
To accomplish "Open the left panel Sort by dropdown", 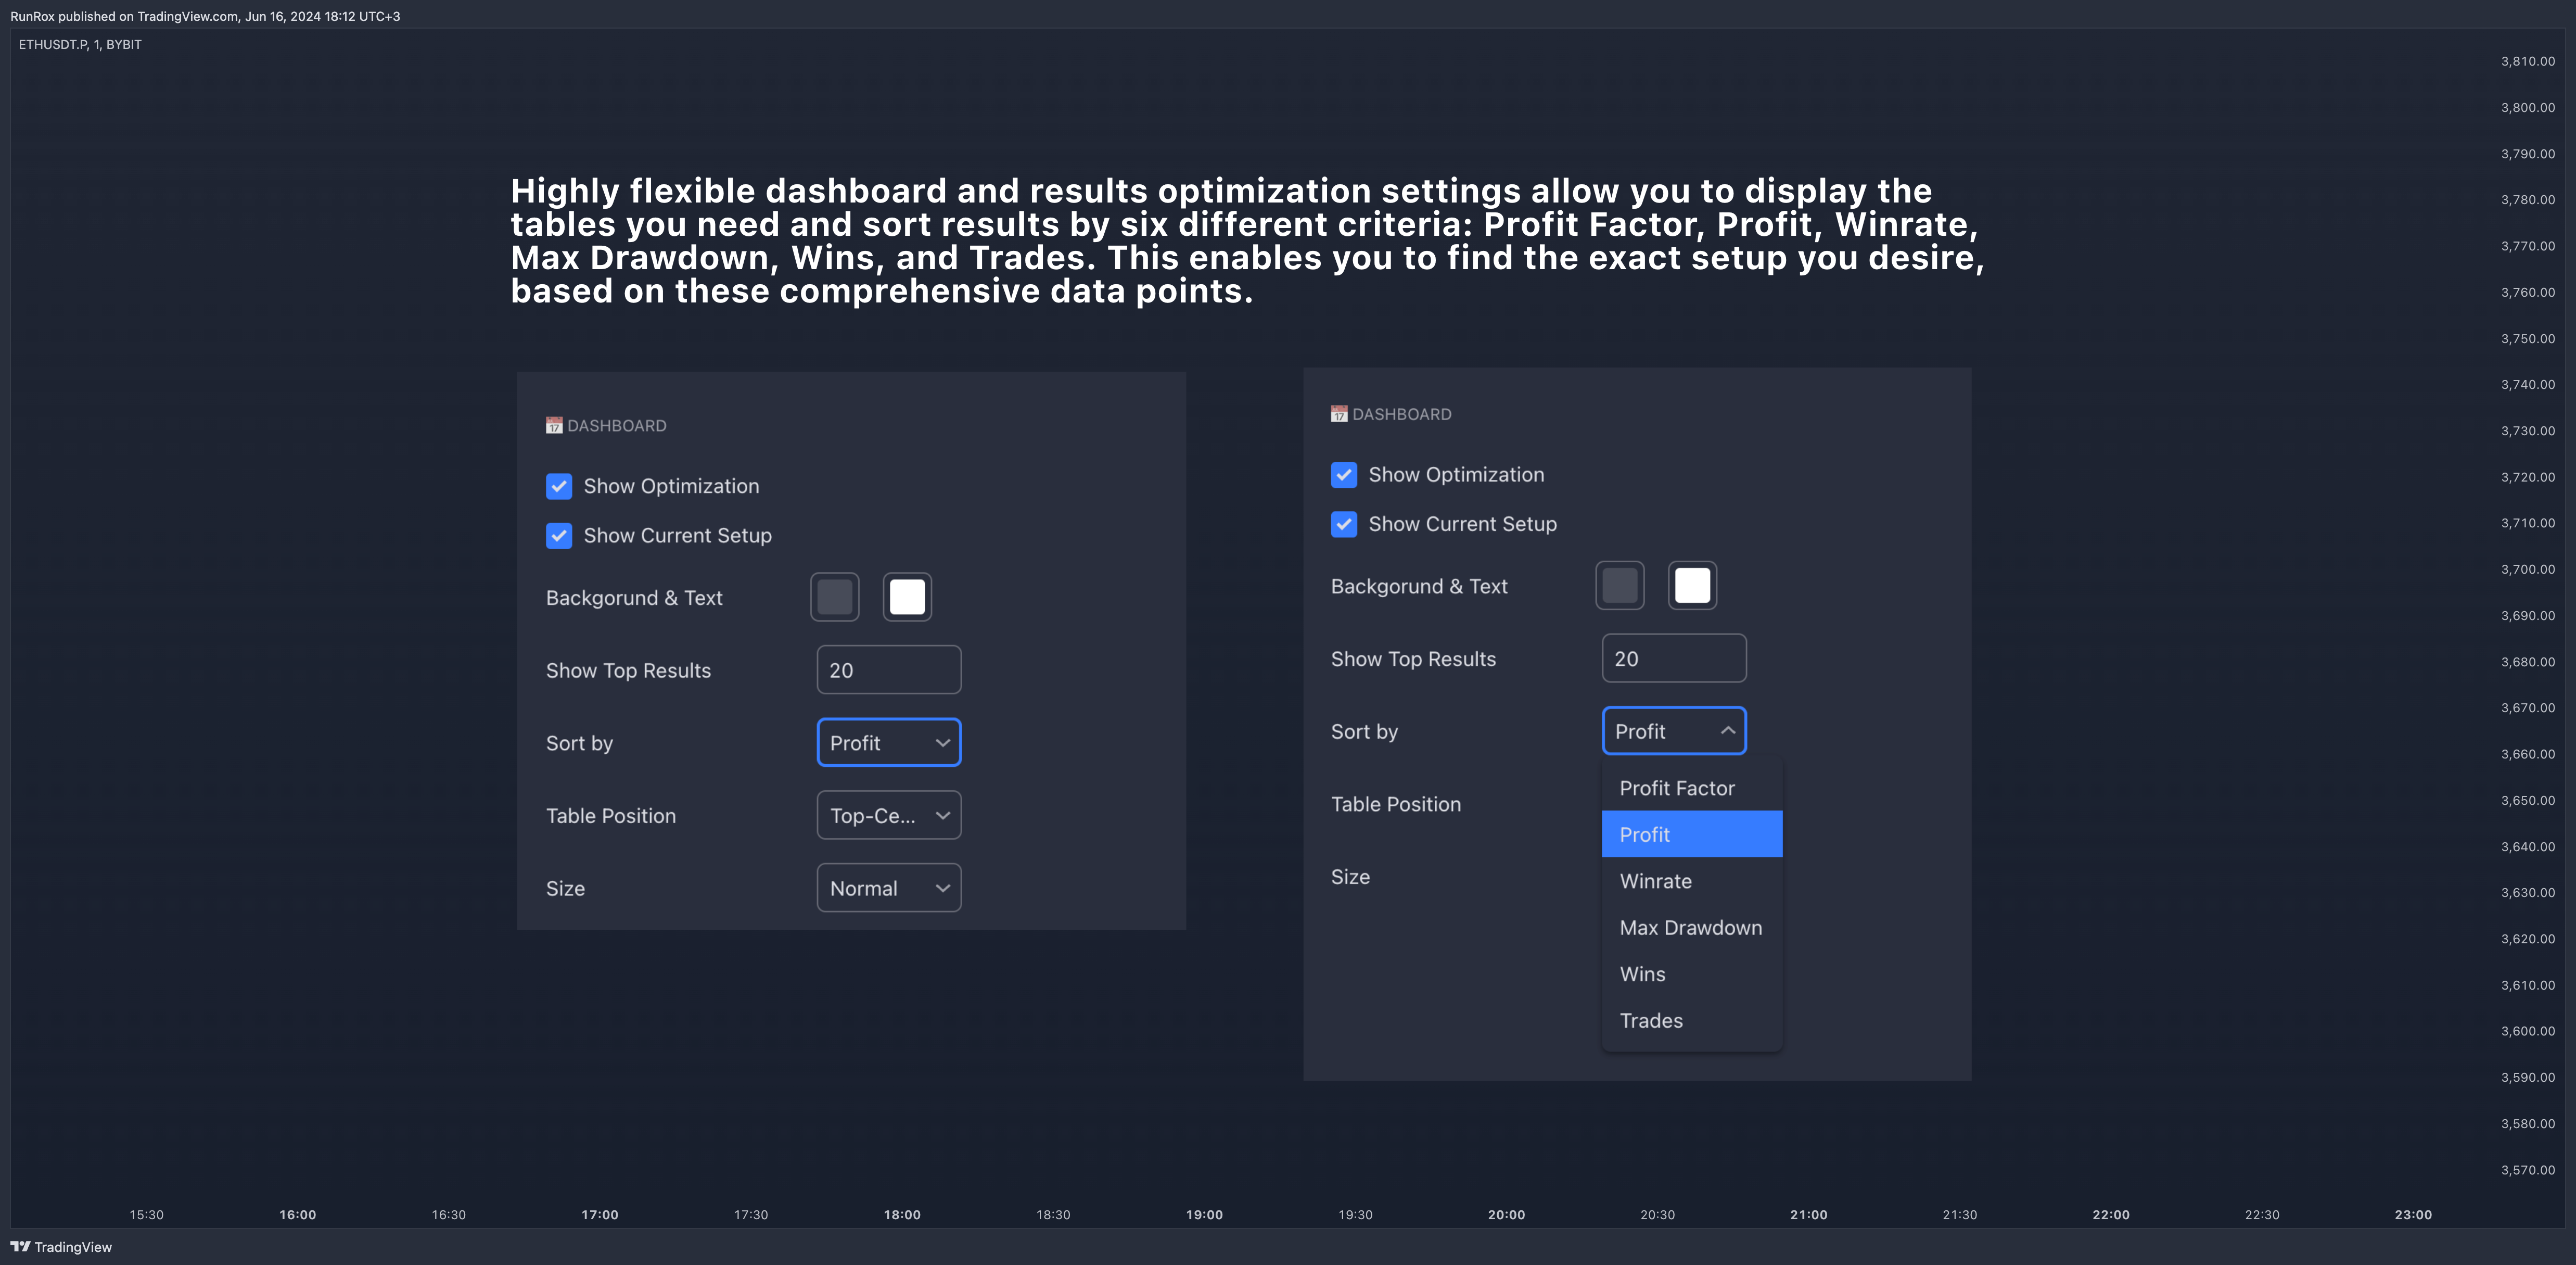I will (x=888, y=743).
